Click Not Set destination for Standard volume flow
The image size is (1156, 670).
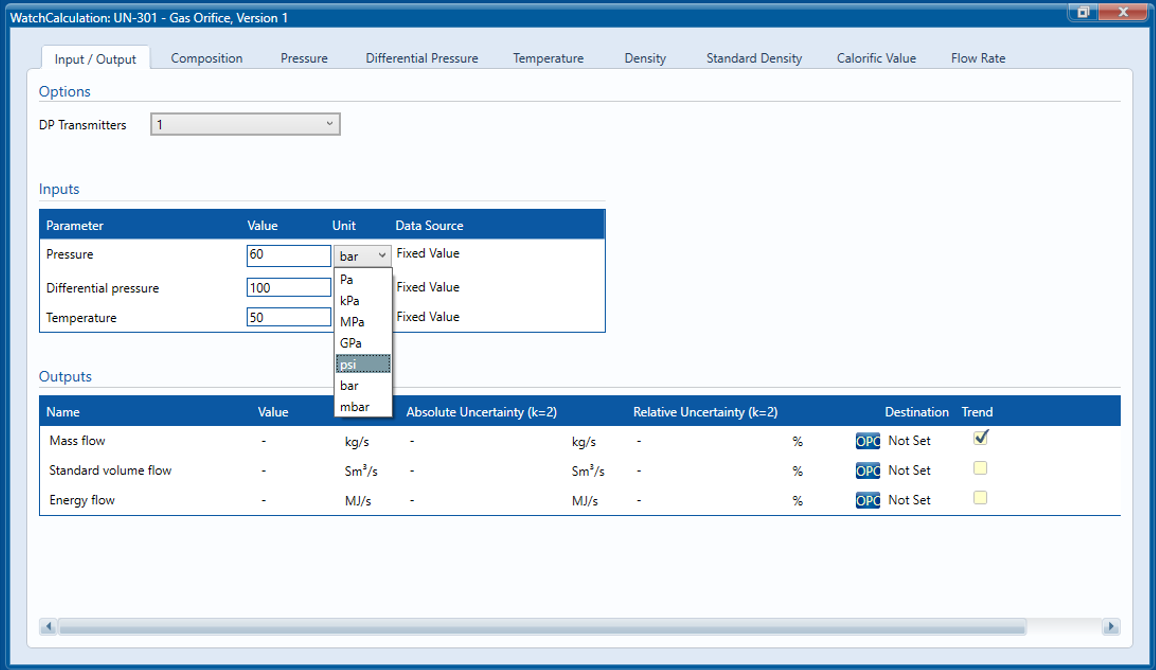pos(909,470)
